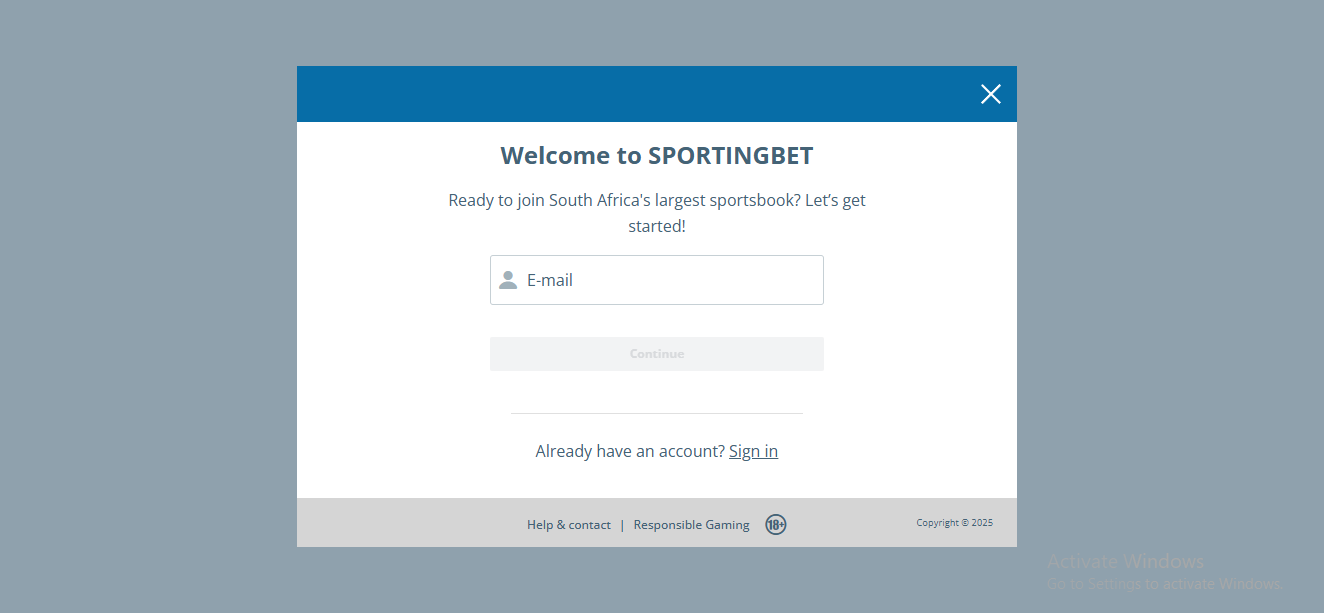The image size is (1324, 613).
Task: Open the Sign in link
Action: 753,451
